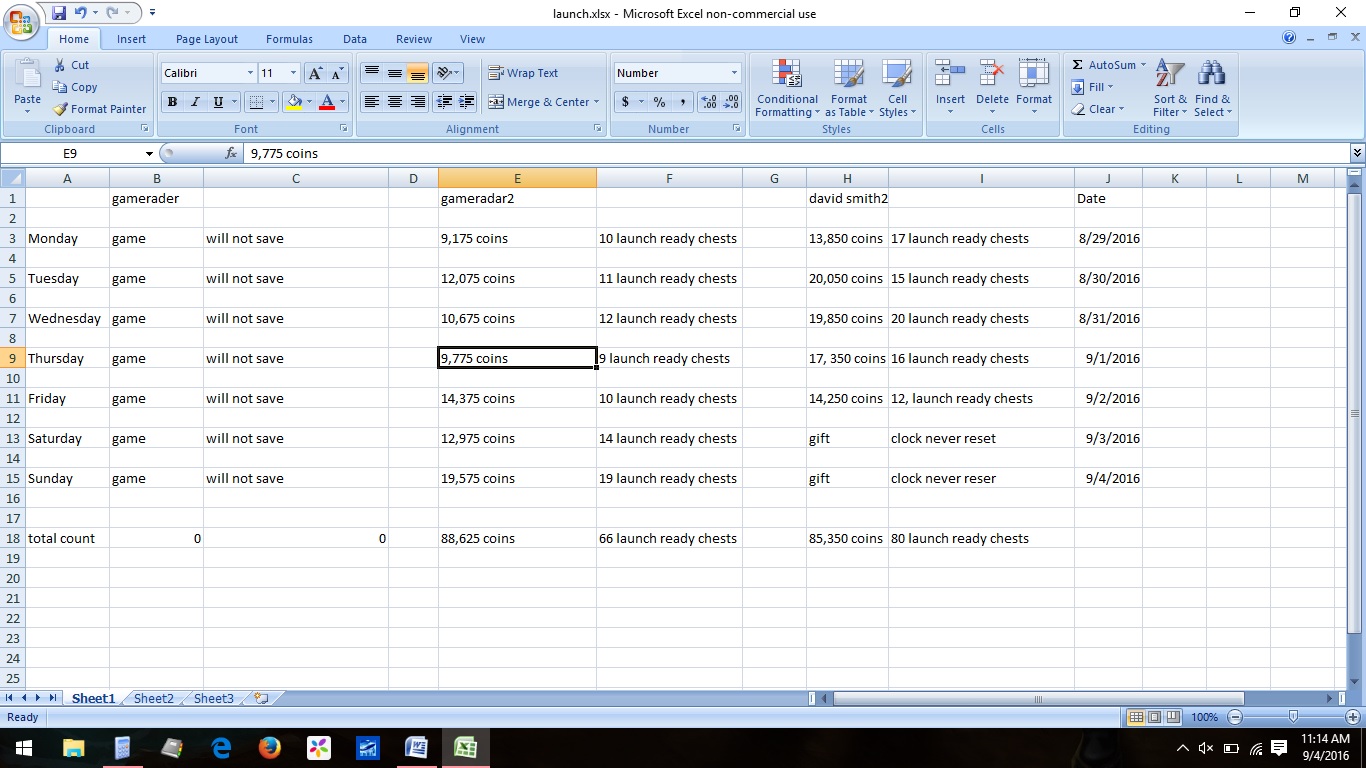Click row 18 header
This screenshot has width=1366, height=768.
coord(13,538)
